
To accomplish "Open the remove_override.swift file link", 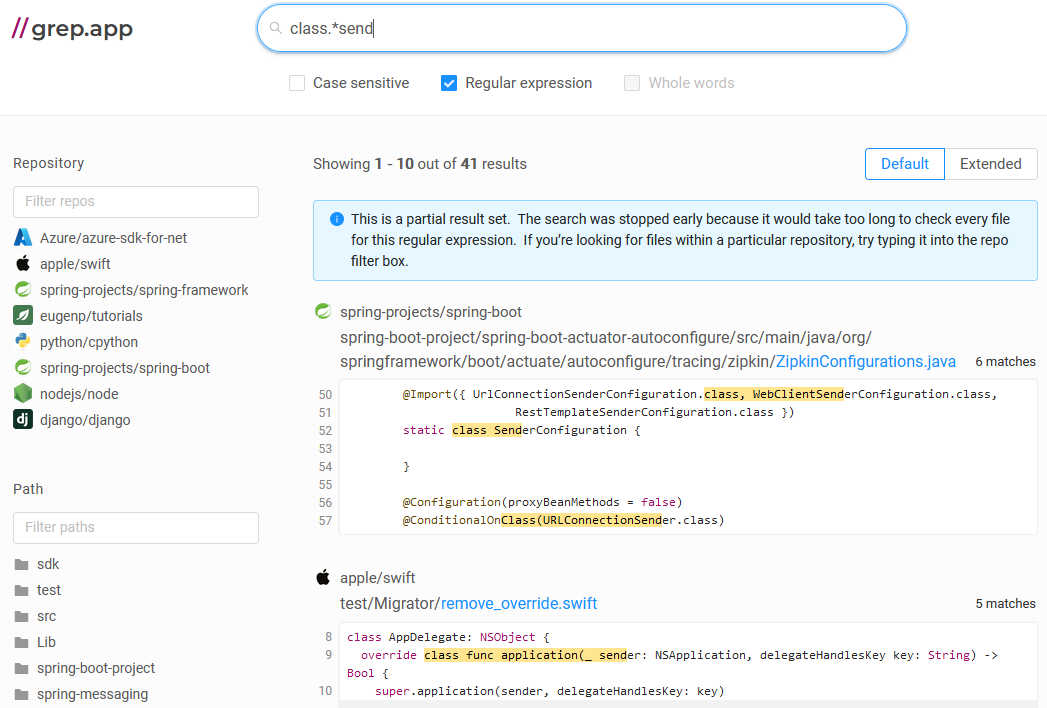I will click(x=519, y=603).
